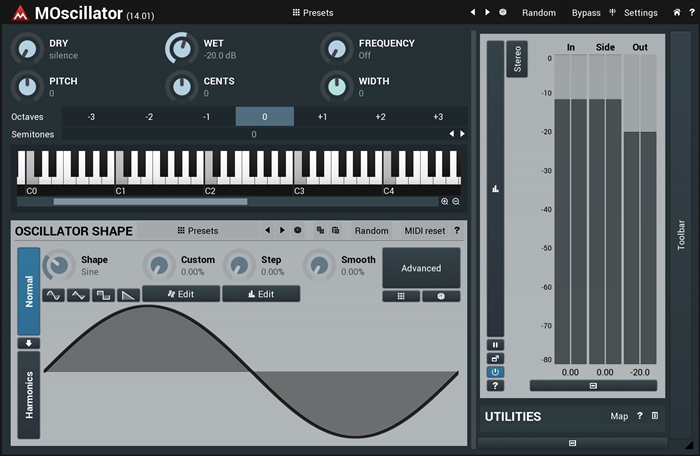This screenshot has width=700, height=456.
Task: Select octave +2
Action: pos(380,117)
